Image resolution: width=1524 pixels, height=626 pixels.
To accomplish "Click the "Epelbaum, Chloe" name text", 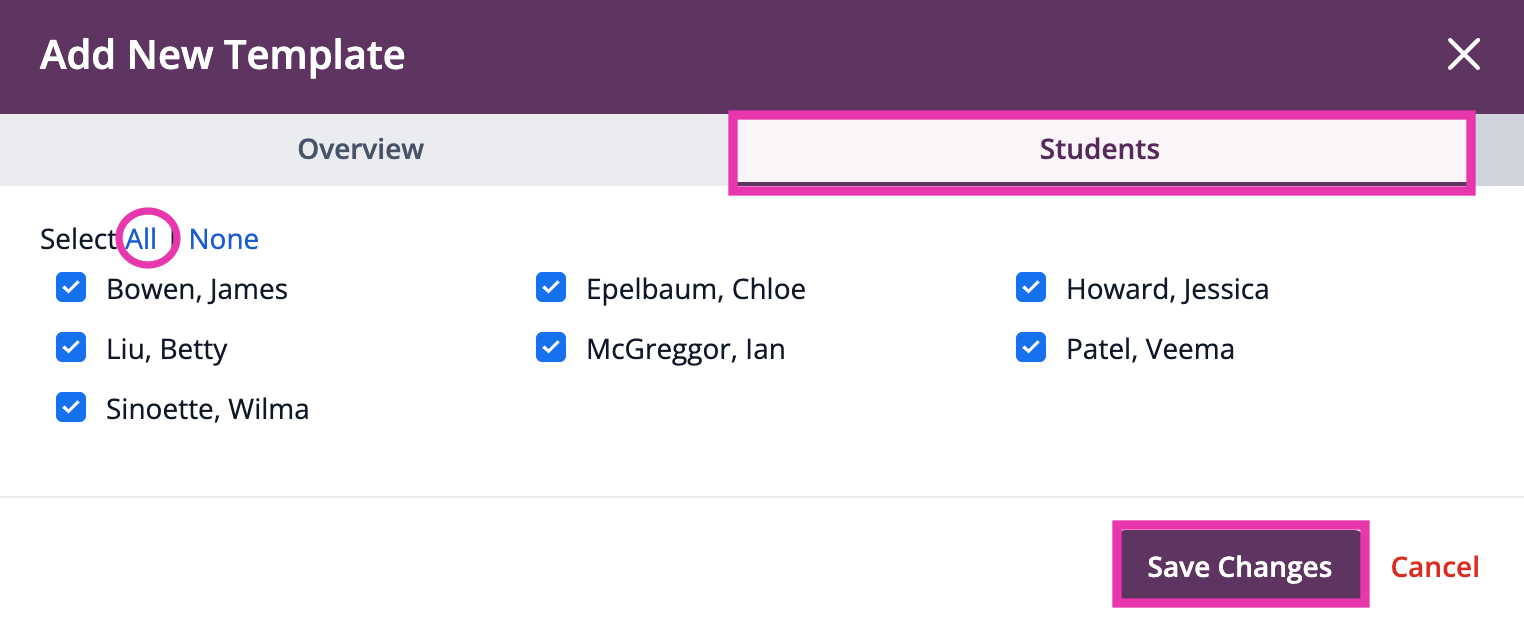I will [696, 289].
